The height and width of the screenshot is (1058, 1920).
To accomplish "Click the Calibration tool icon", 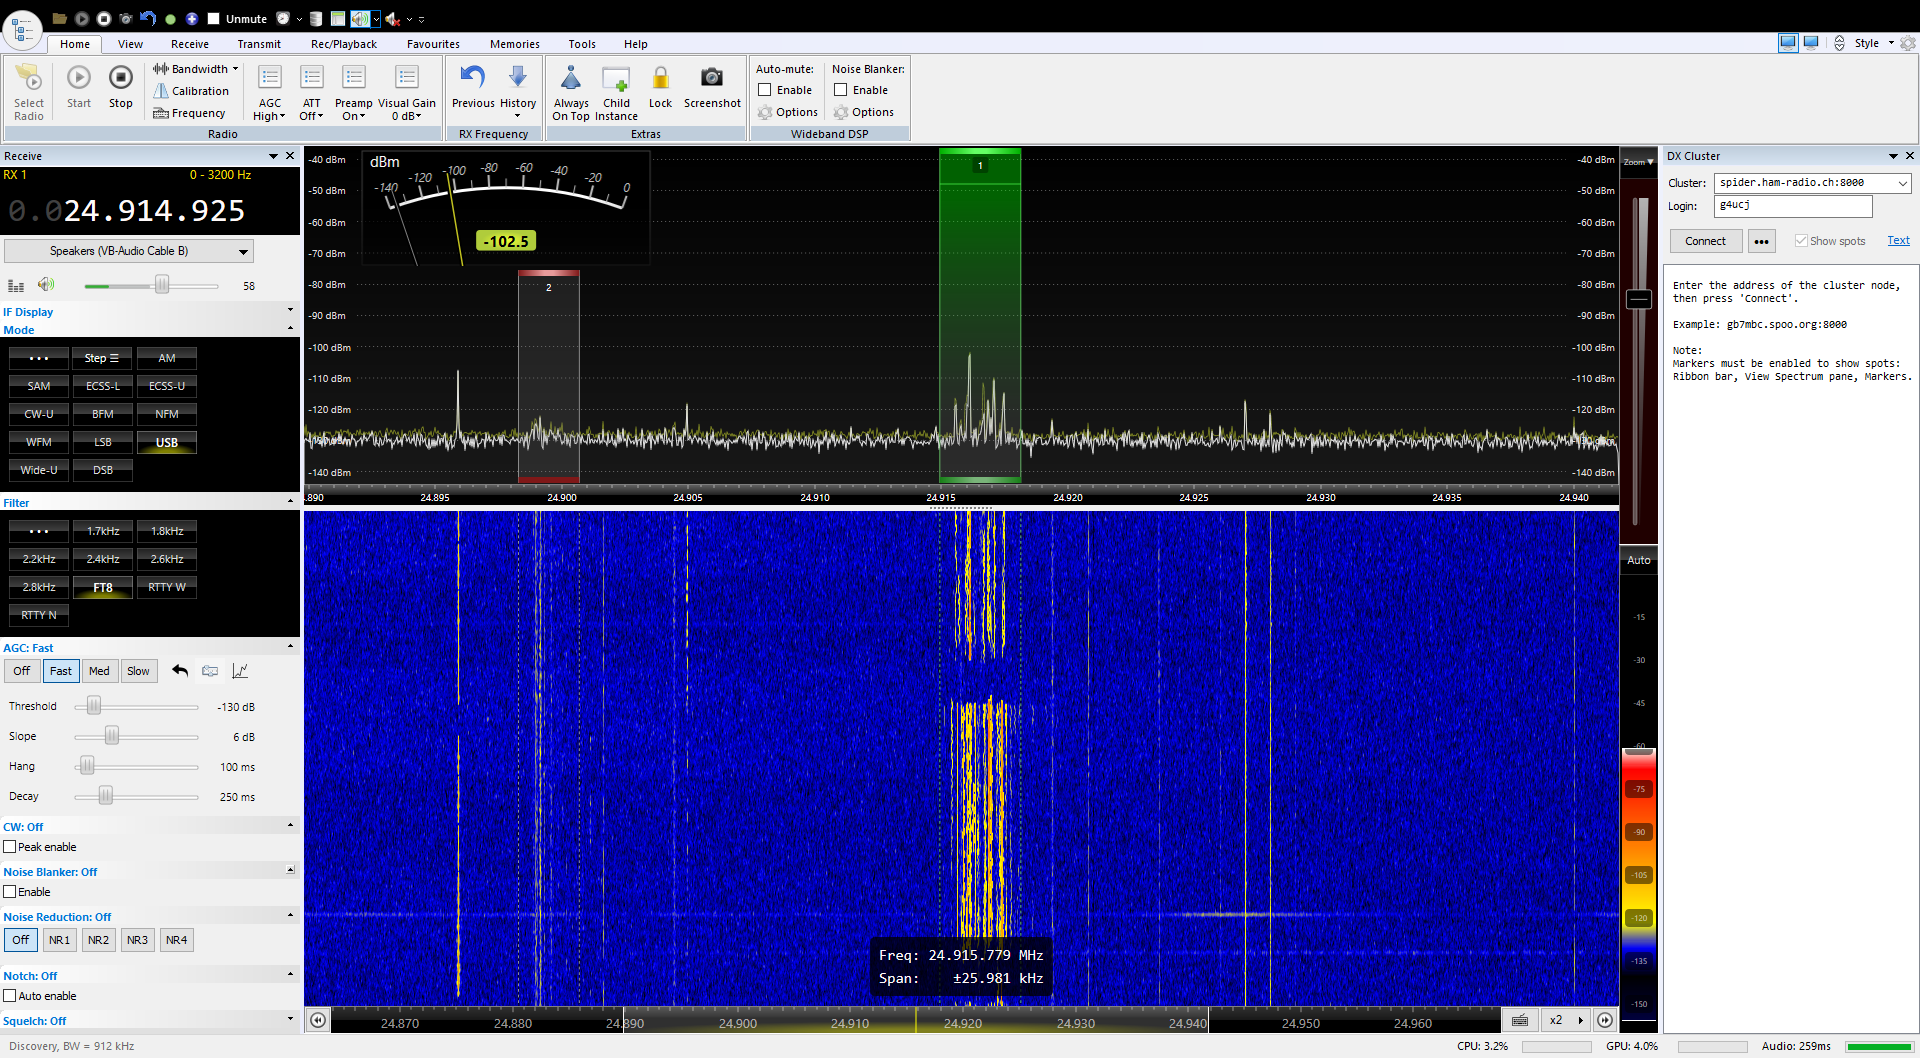I will 161,91.
